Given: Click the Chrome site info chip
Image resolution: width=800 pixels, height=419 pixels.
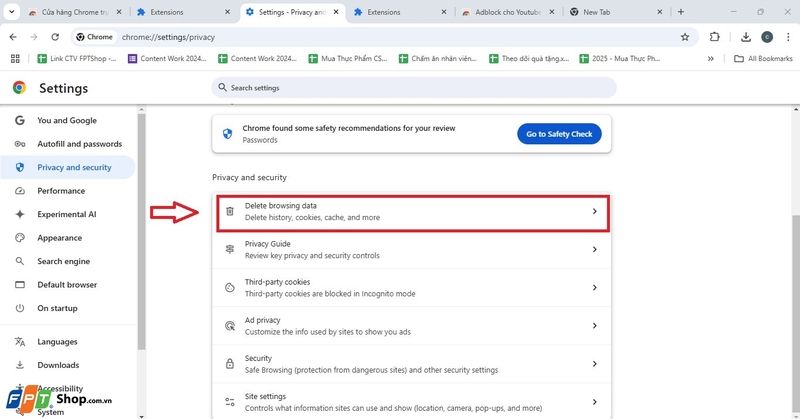Looking at the screenshot, I should point(95,37).
